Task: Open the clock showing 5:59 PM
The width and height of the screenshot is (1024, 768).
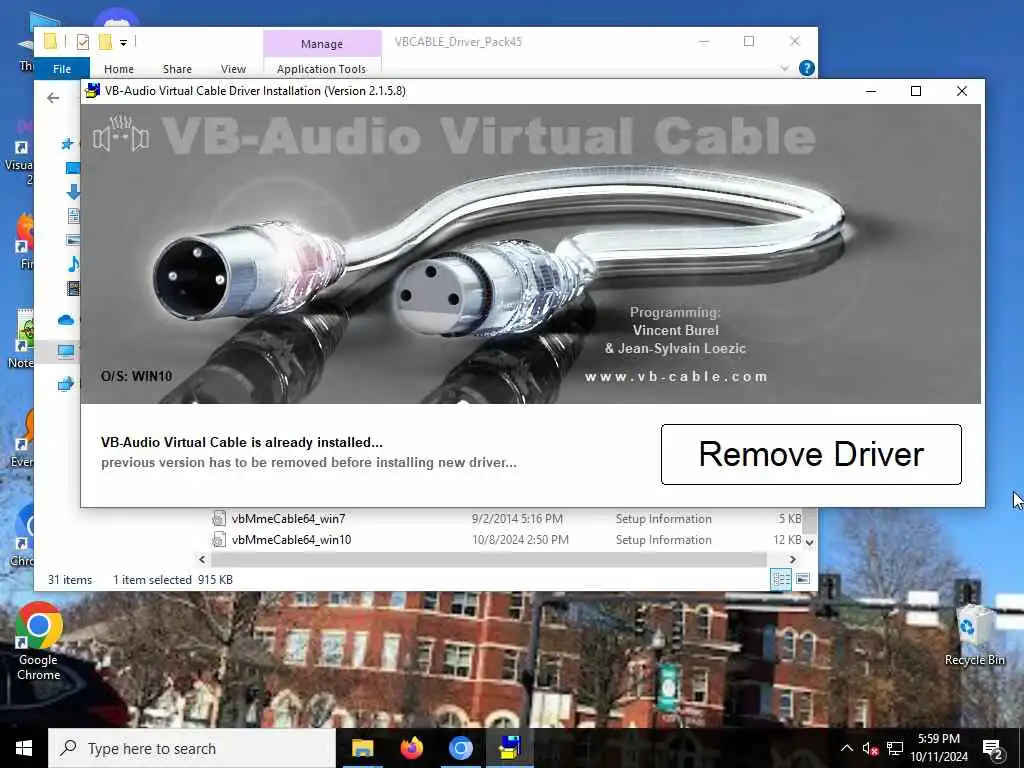Action: pos(939,748)
